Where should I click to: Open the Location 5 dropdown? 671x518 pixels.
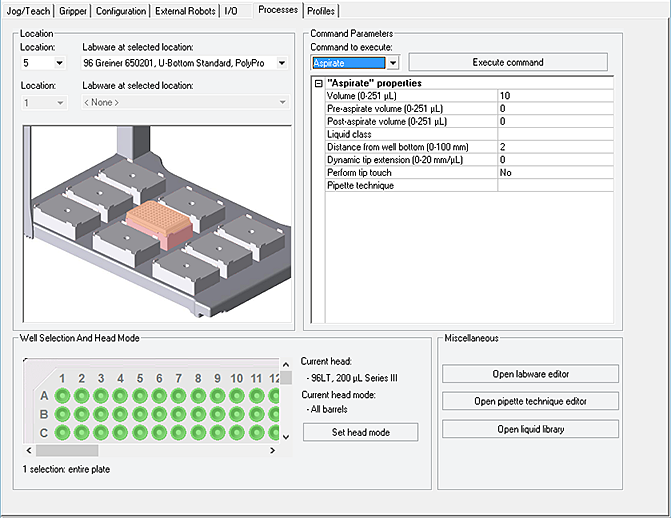click(59, 63)
